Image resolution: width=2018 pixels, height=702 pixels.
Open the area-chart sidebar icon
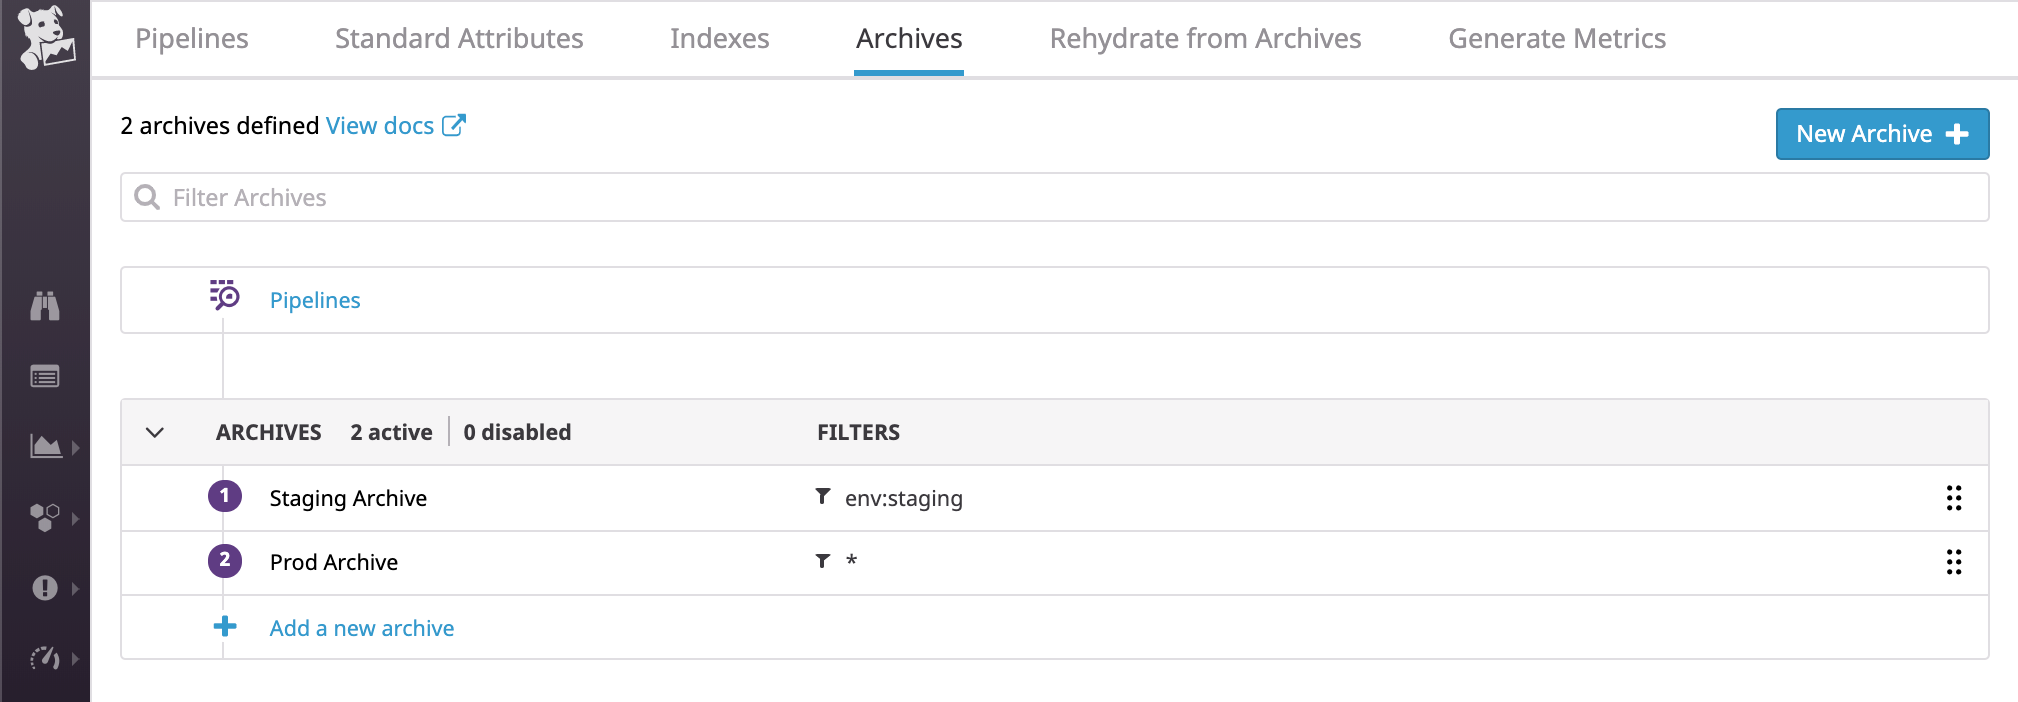click(x=46, y=446)
